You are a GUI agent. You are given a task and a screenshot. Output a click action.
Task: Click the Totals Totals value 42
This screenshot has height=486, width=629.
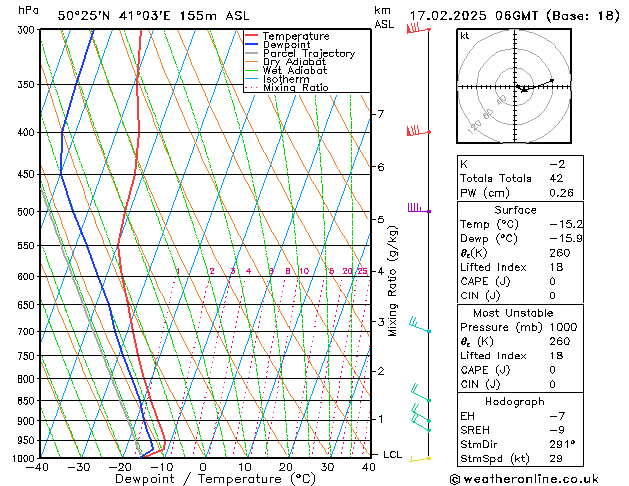tap(556, 178)
